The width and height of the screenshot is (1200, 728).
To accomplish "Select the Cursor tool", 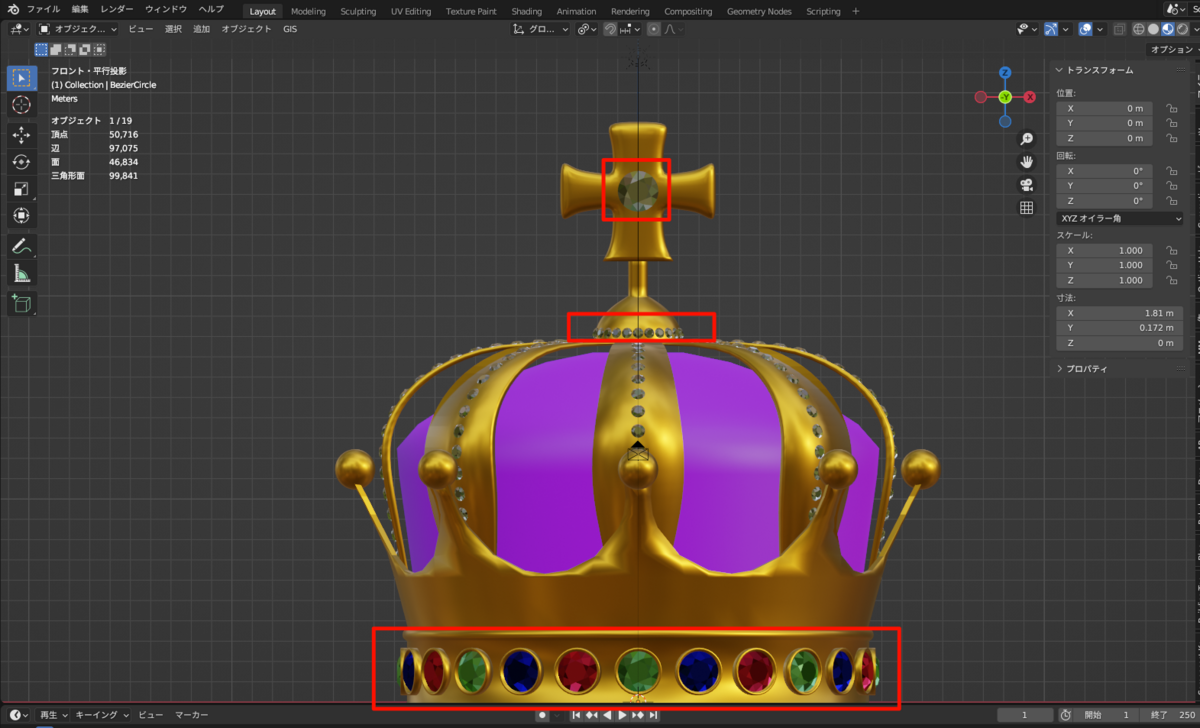I will click(x=22, y=105).
